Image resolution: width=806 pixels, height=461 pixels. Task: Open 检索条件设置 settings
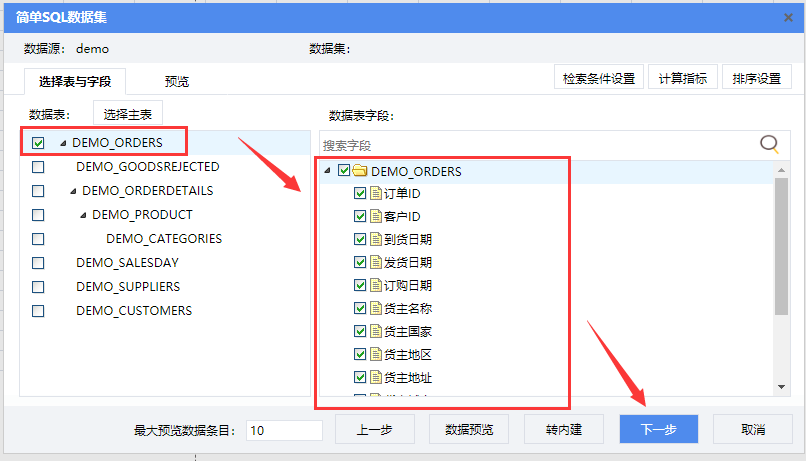pyautogui.click(x=598, y=78)
